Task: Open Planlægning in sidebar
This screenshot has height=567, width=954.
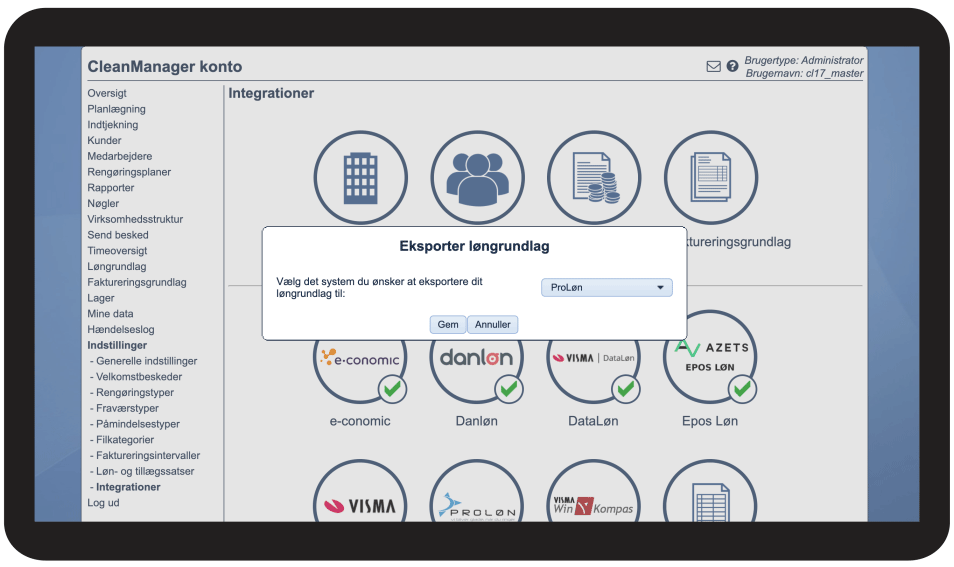Action: point(116,109)
